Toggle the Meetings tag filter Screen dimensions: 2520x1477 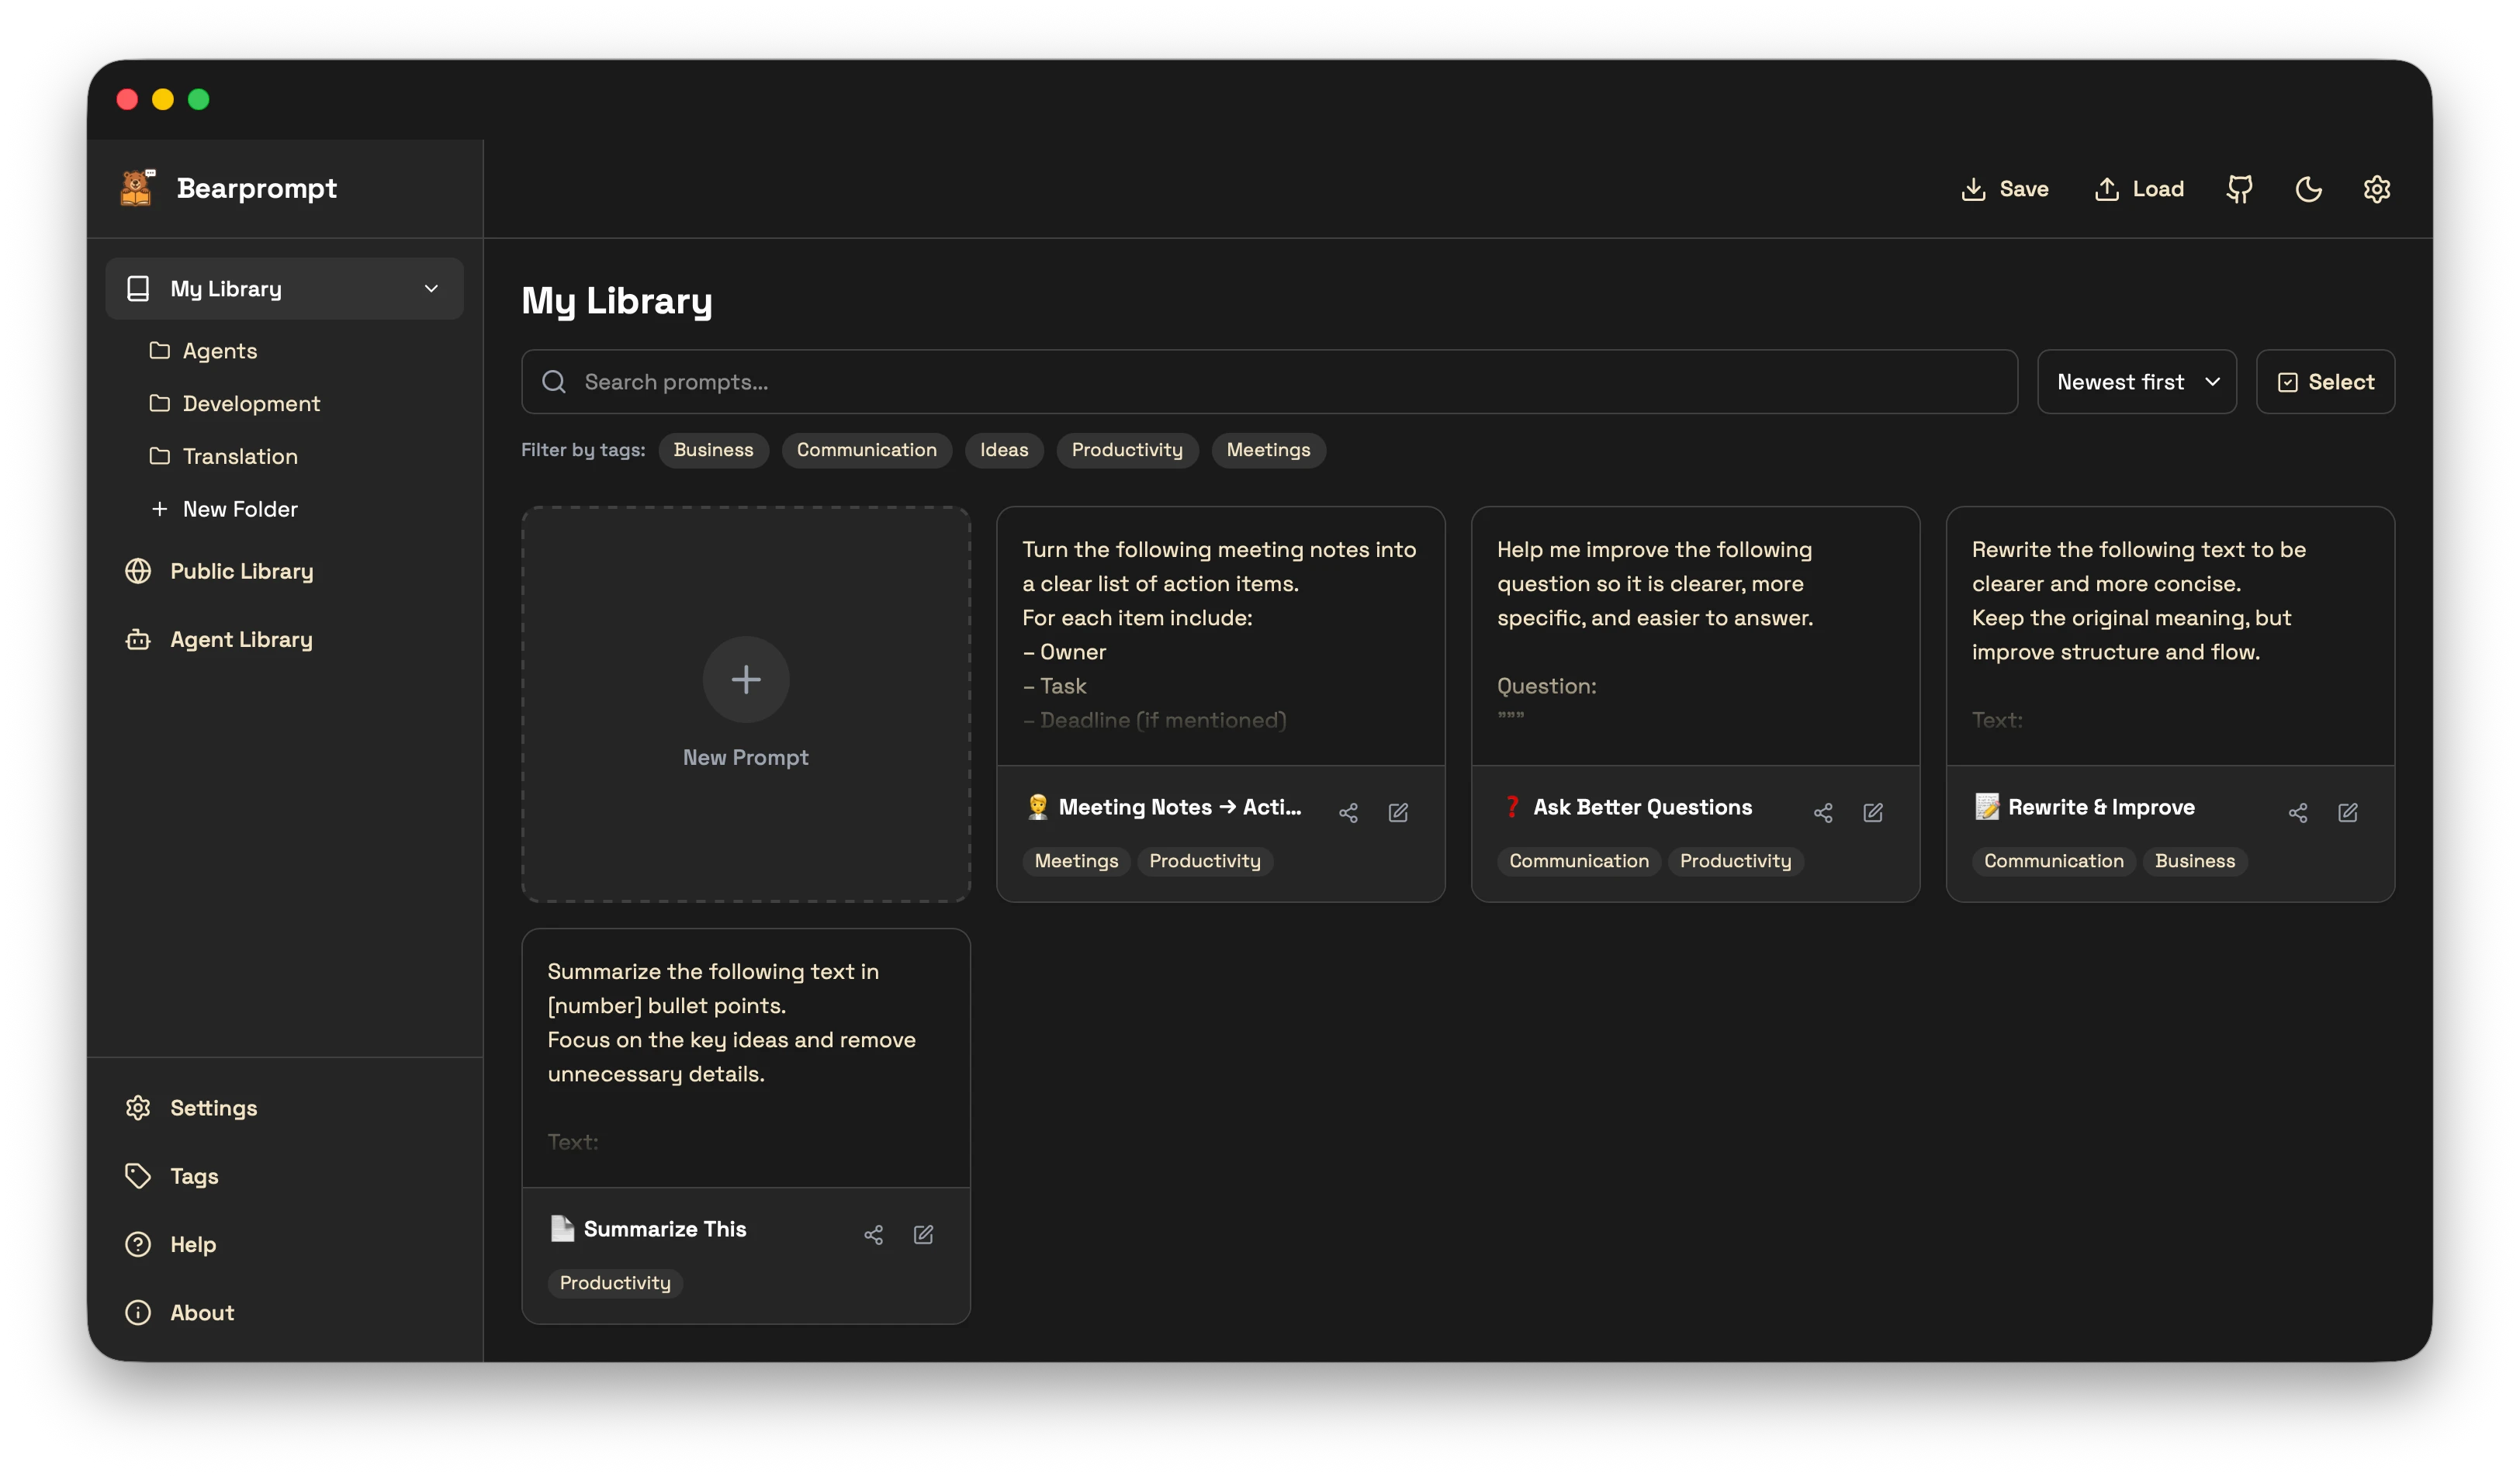pyautogui.click(x=1268, y=450)
